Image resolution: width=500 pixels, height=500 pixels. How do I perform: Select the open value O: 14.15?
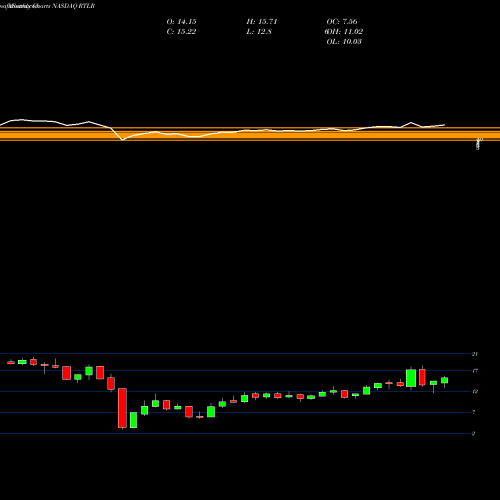coord(181,22)
